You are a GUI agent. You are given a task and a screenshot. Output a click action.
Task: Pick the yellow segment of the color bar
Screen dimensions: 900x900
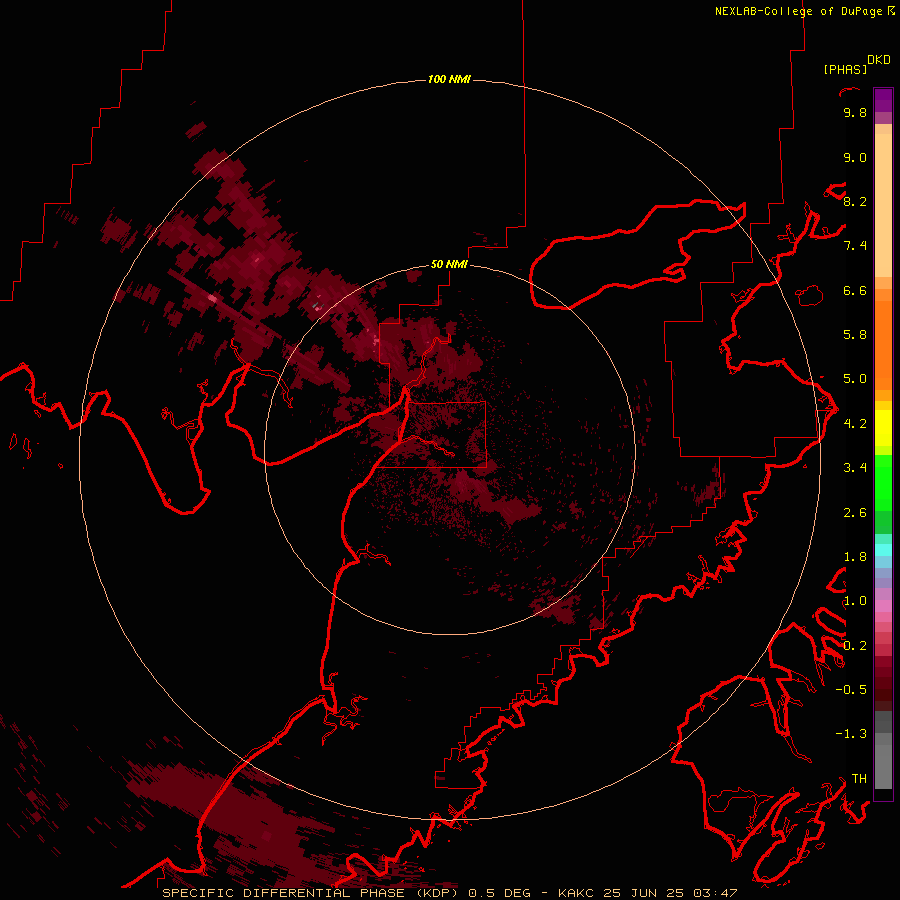pyautogui.click(x=883, y=428)
